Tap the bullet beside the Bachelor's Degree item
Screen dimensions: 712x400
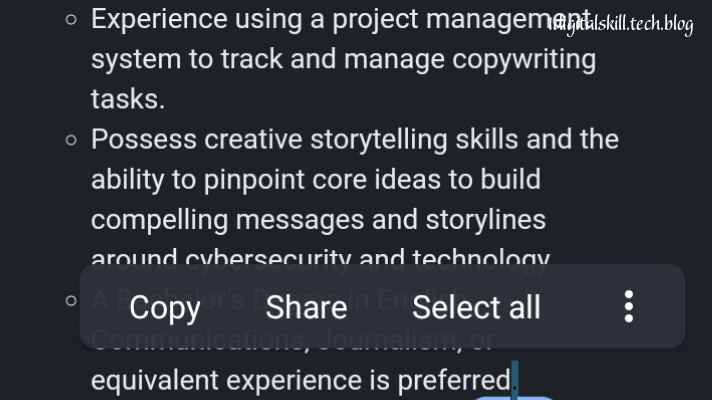pyautogui.click(x=70, y=300)
